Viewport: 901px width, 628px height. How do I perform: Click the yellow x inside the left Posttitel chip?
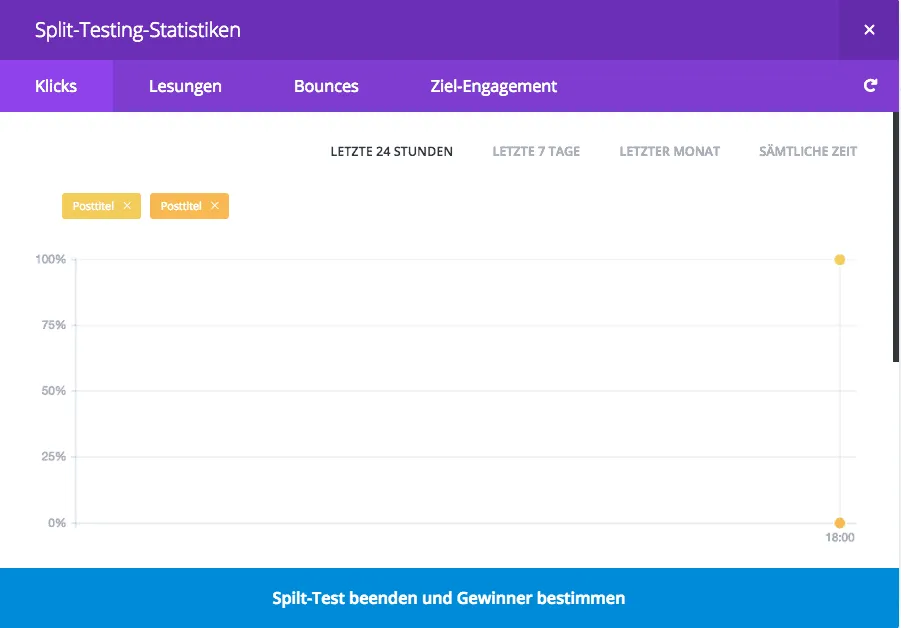coord(127,206)
